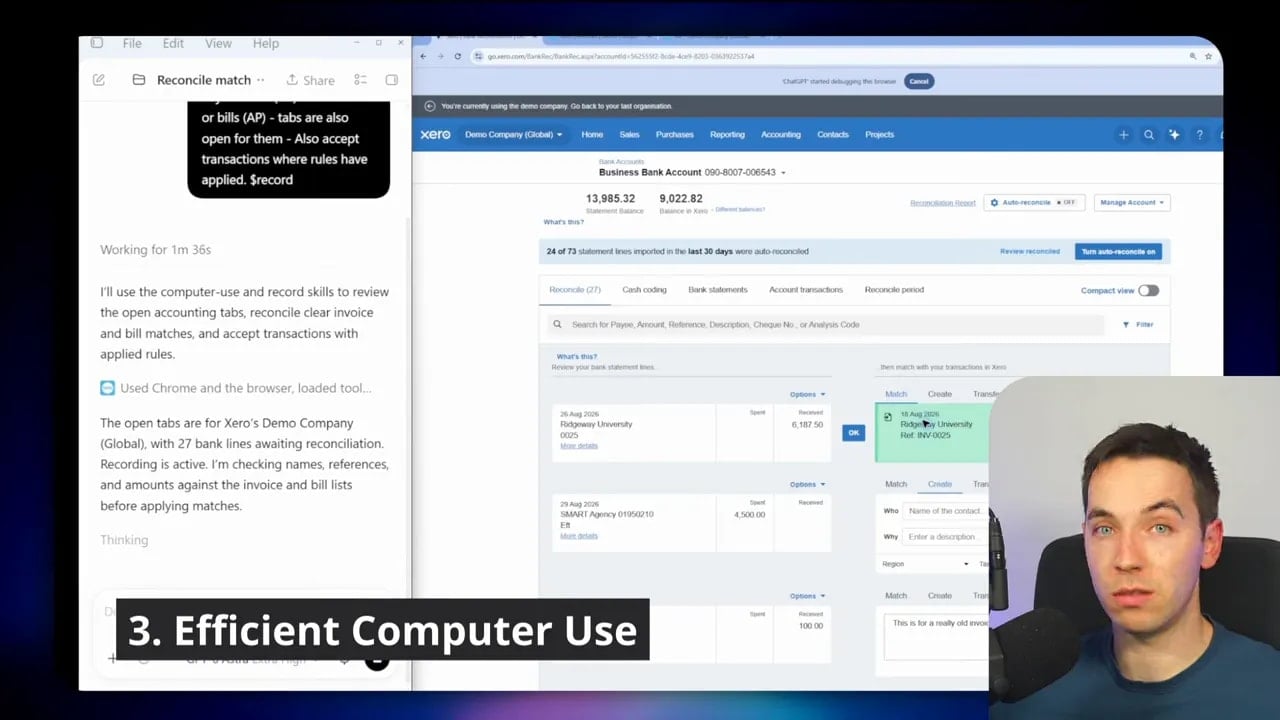Reload the Xero browser page
This screenshot has height=720, width=1280.
click(x=458, y=56)
